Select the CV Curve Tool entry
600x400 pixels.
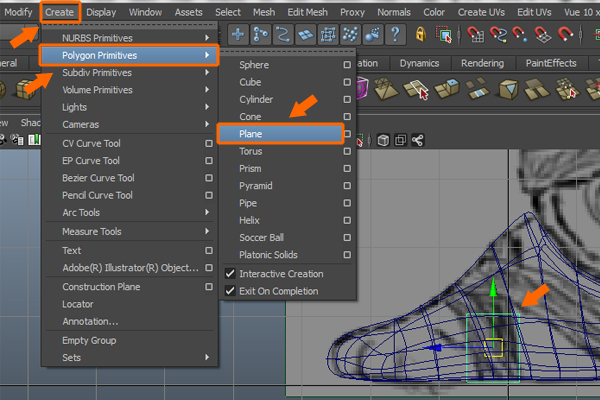point(90,143)
